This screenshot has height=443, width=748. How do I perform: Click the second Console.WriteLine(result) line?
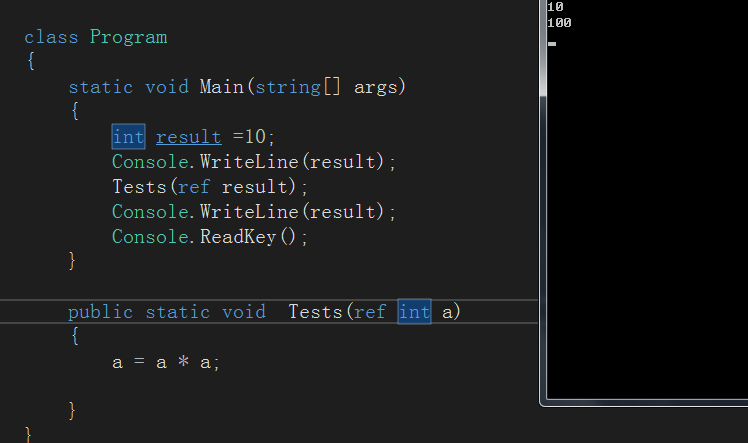click(254, 212)
